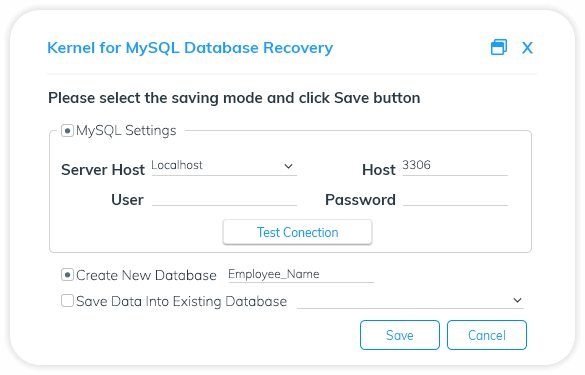Click the saving mode instruction heading
The height and width of the screenshot is (375, 585).
pos(234,98)
